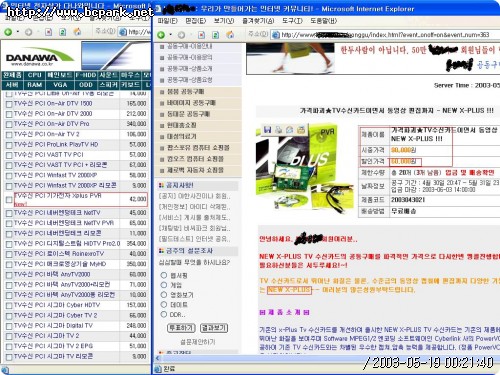Click X-PLUS product box thumbnail
This screenshot has width=500, height=375.
[x=305, y=167]
